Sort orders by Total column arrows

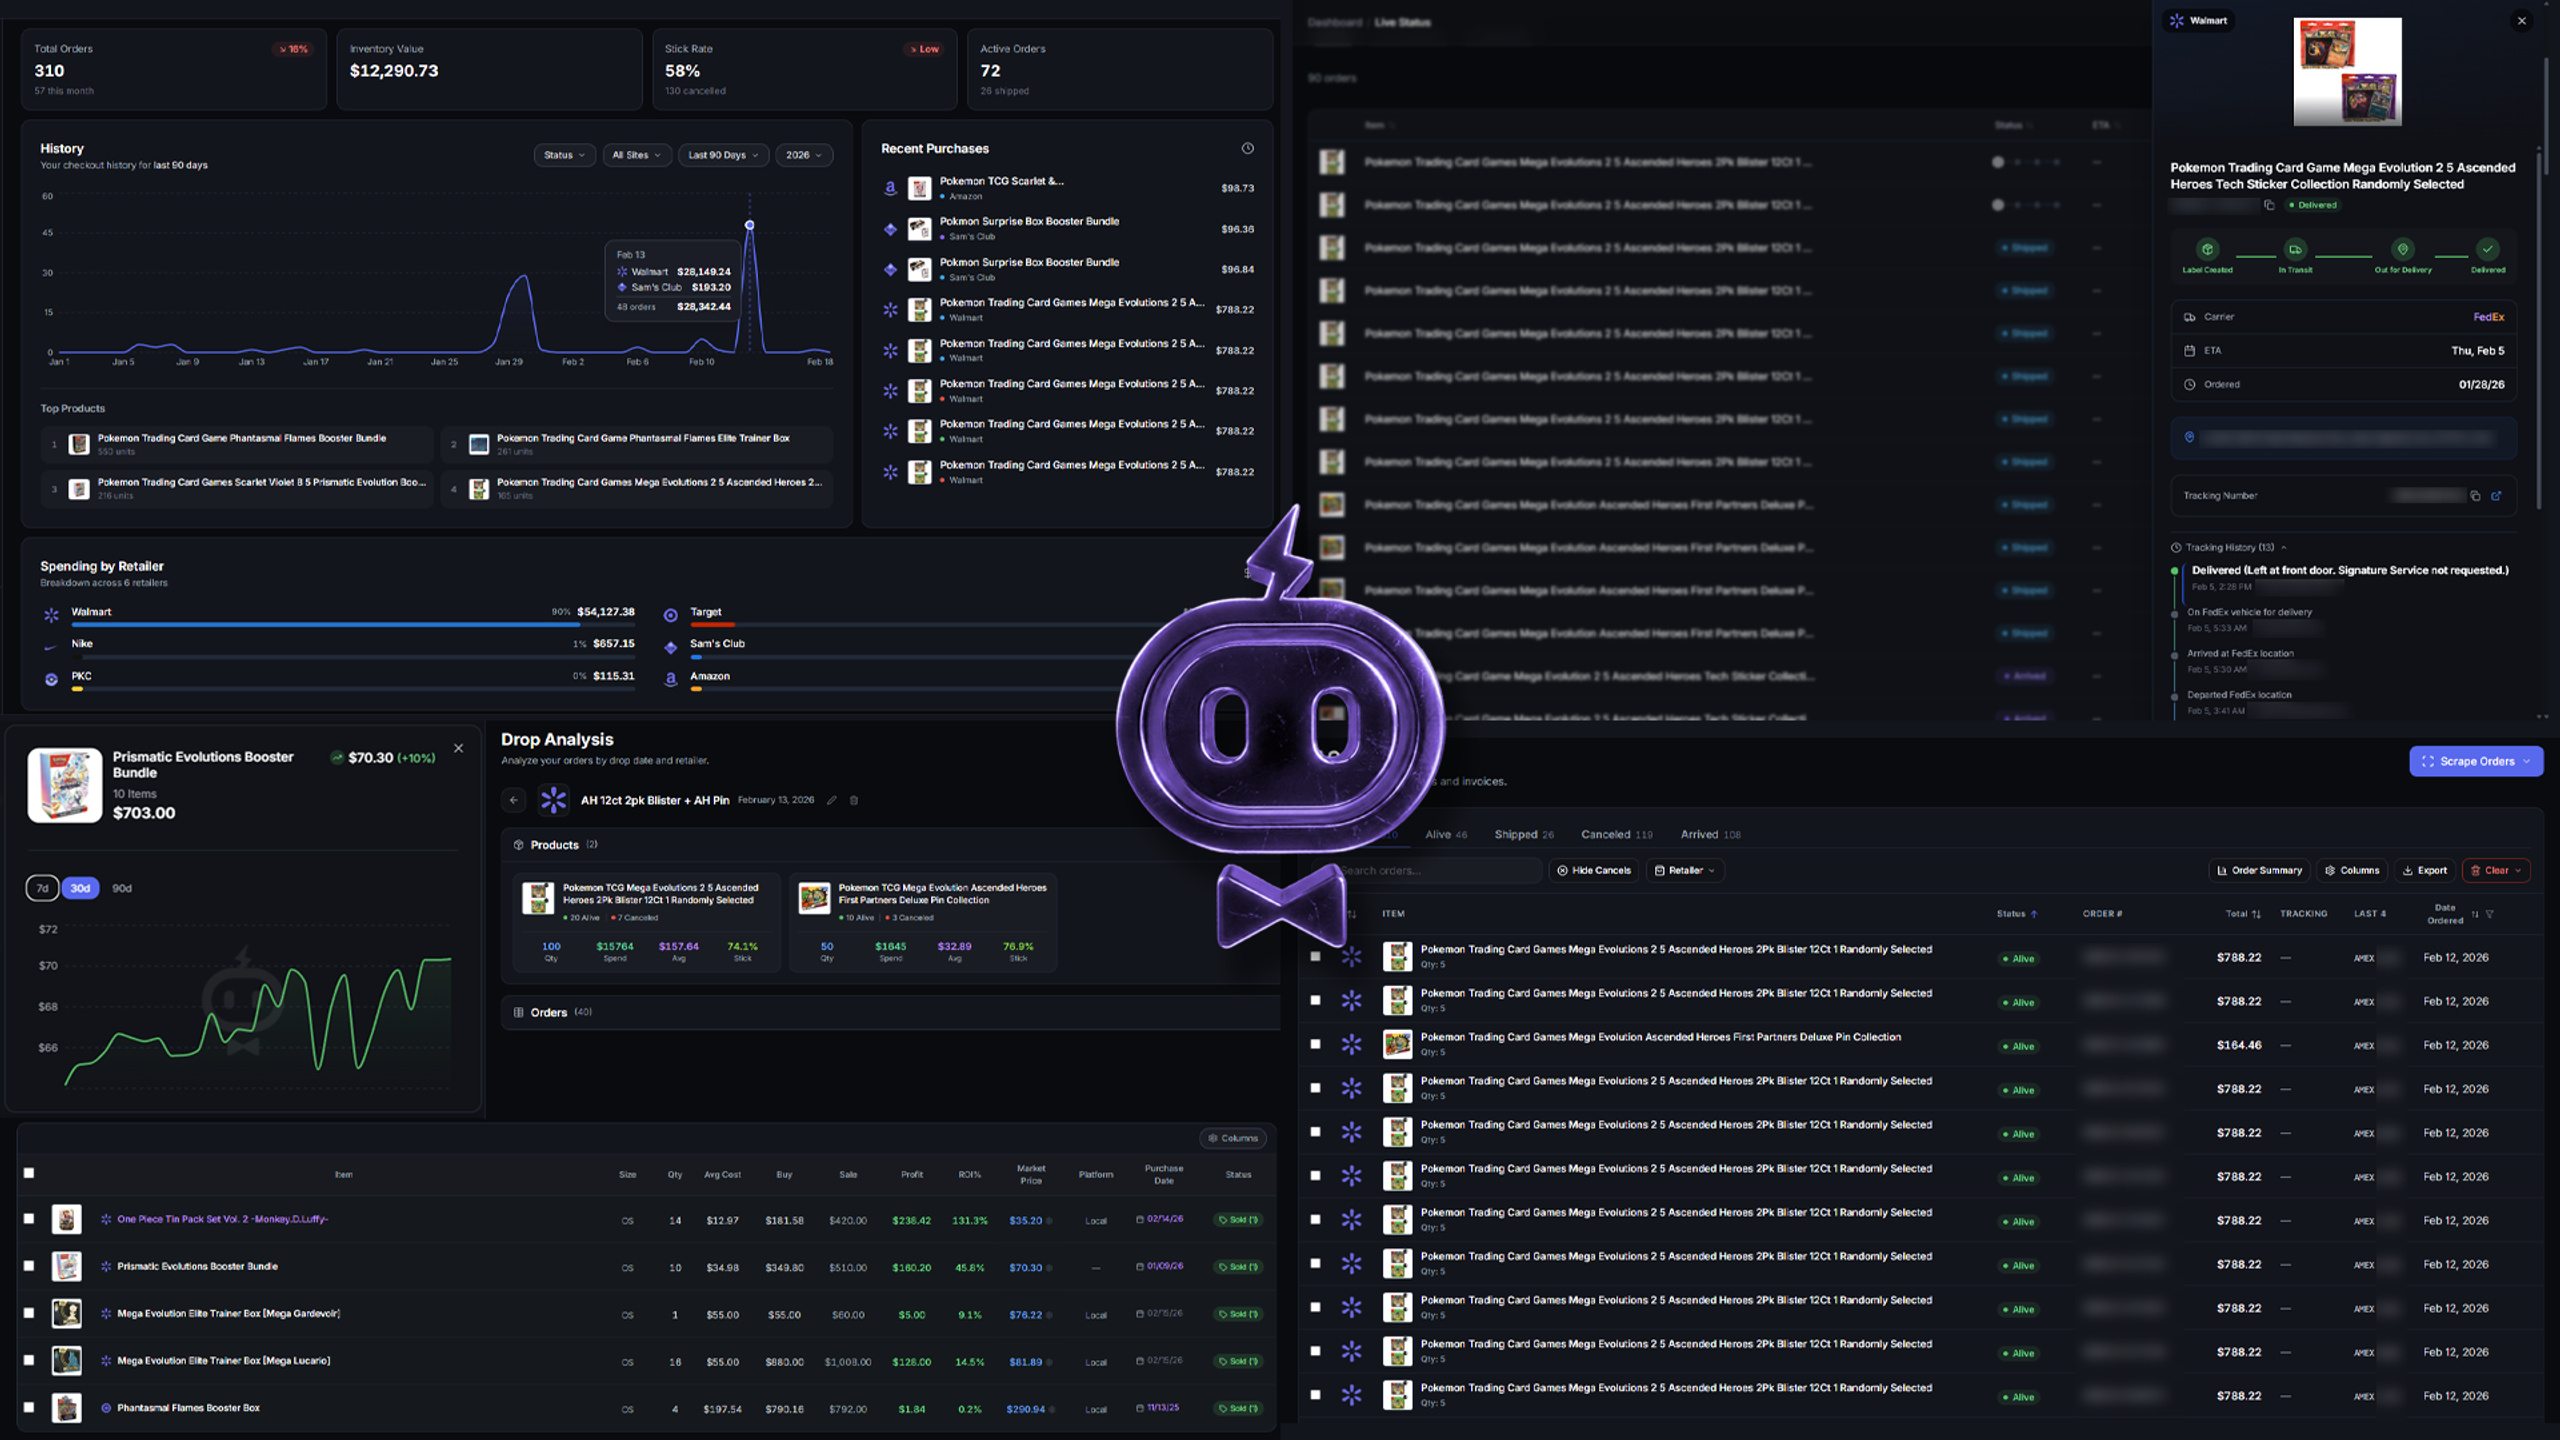(x=2257, y=914)
